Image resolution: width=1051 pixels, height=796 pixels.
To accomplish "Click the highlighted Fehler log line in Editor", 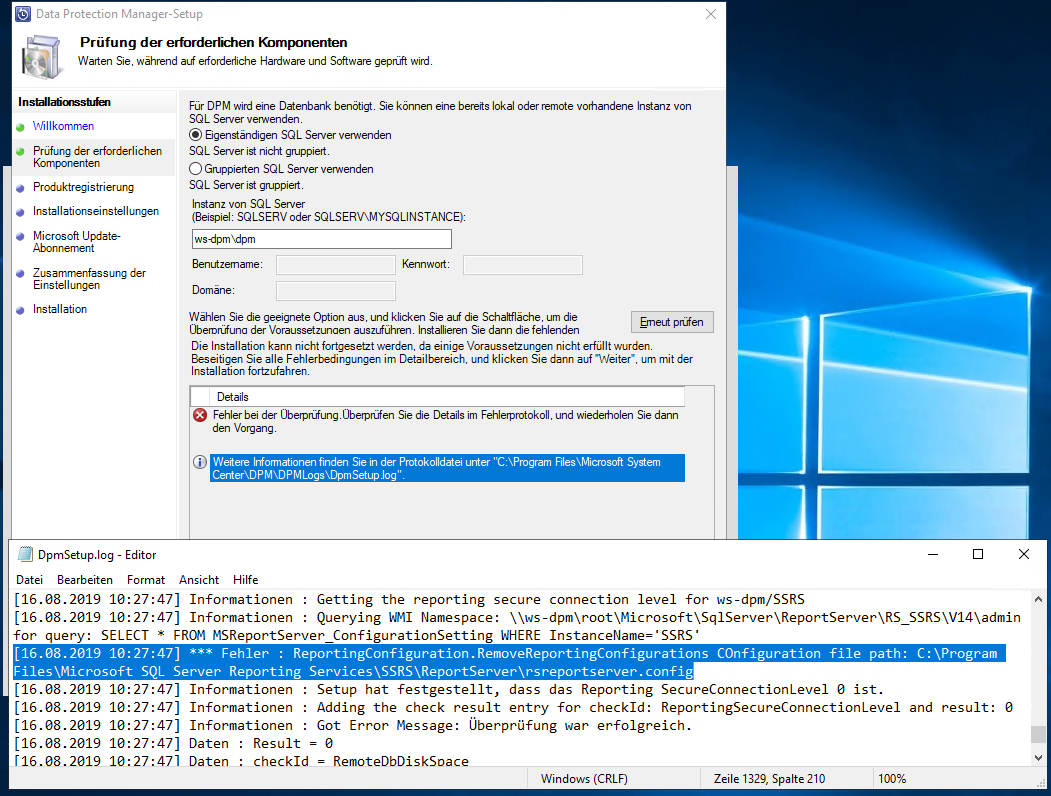I will (509, 662).
